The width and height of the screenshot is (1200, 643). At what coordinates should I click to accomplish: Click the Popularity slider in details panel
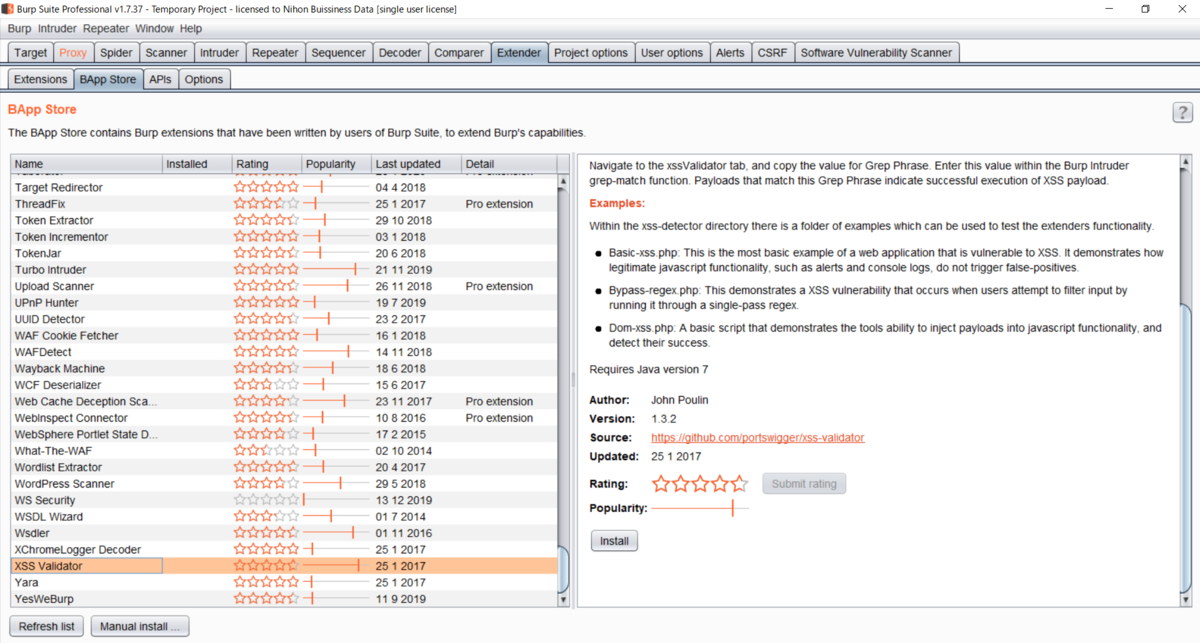(x=700, y=508)
